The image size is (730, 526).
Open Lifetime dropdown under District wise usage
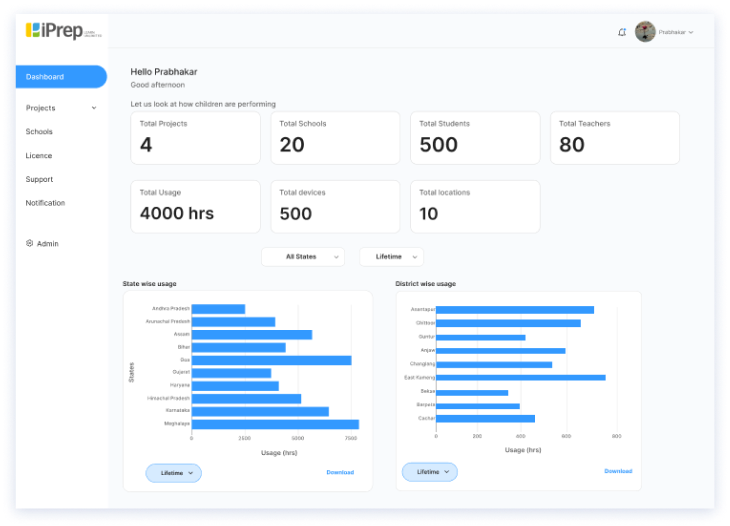click(430, 472)
